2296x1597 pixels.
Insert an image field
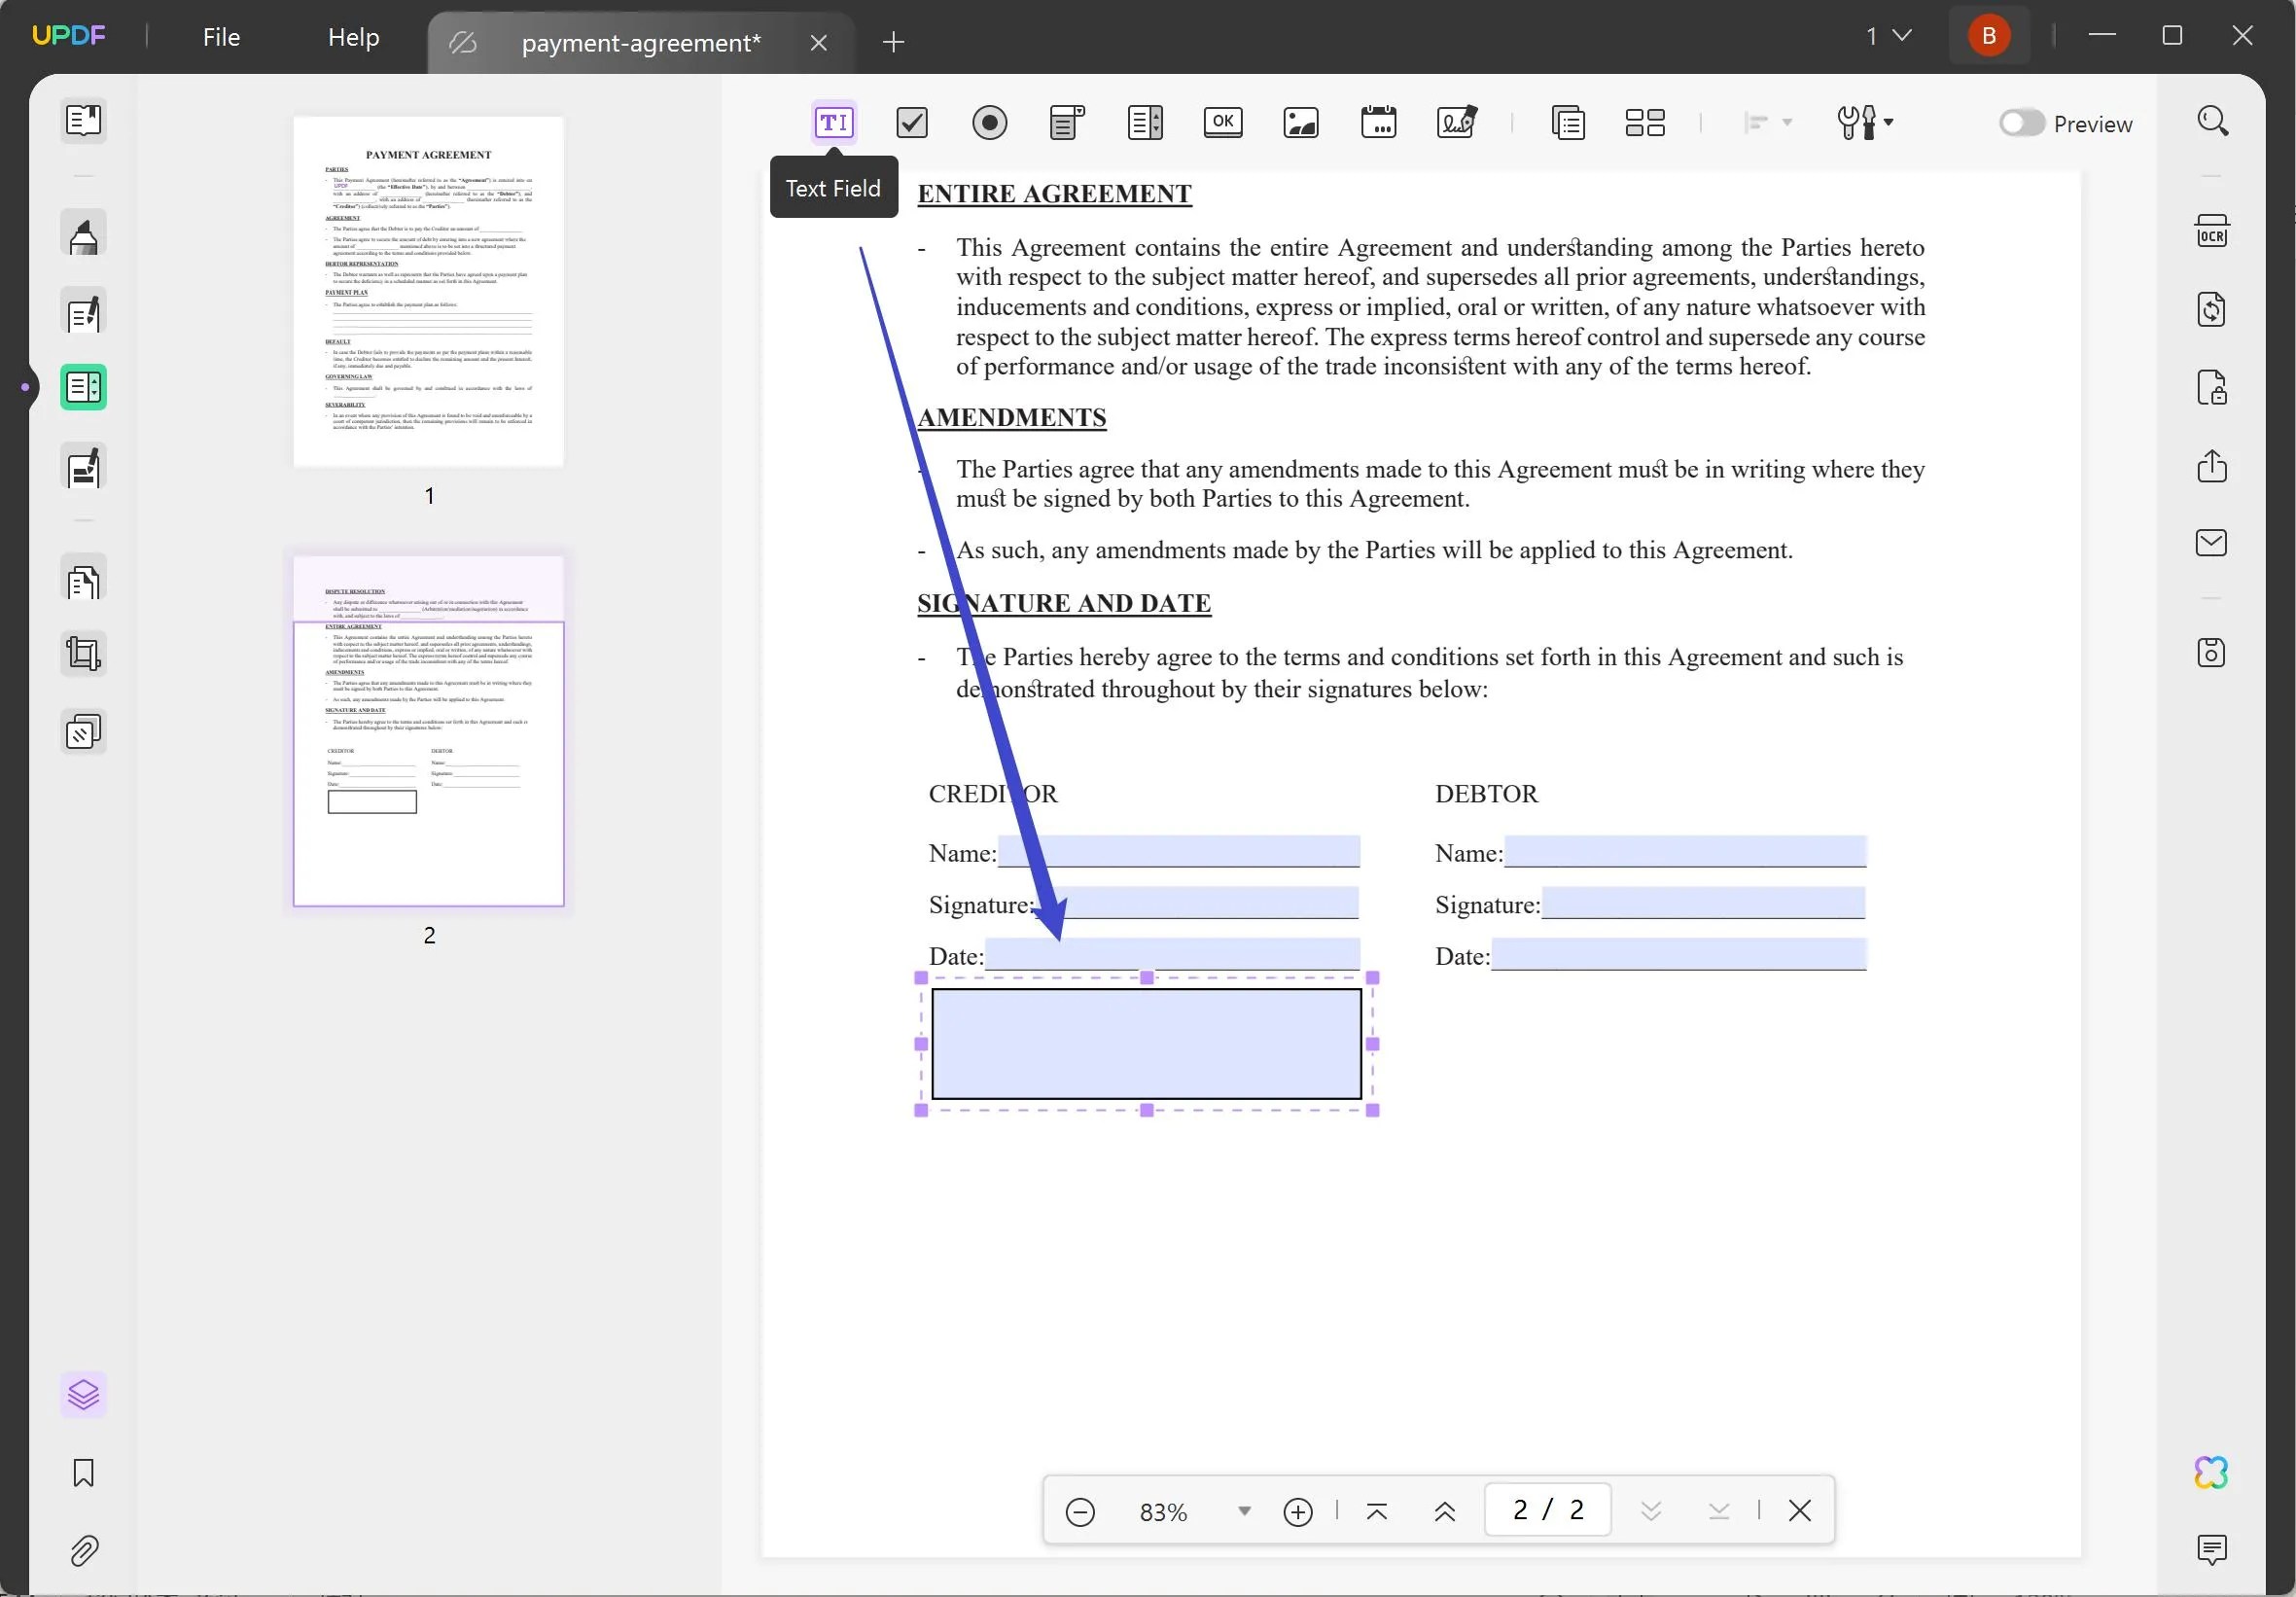[x=1300, y=122]
